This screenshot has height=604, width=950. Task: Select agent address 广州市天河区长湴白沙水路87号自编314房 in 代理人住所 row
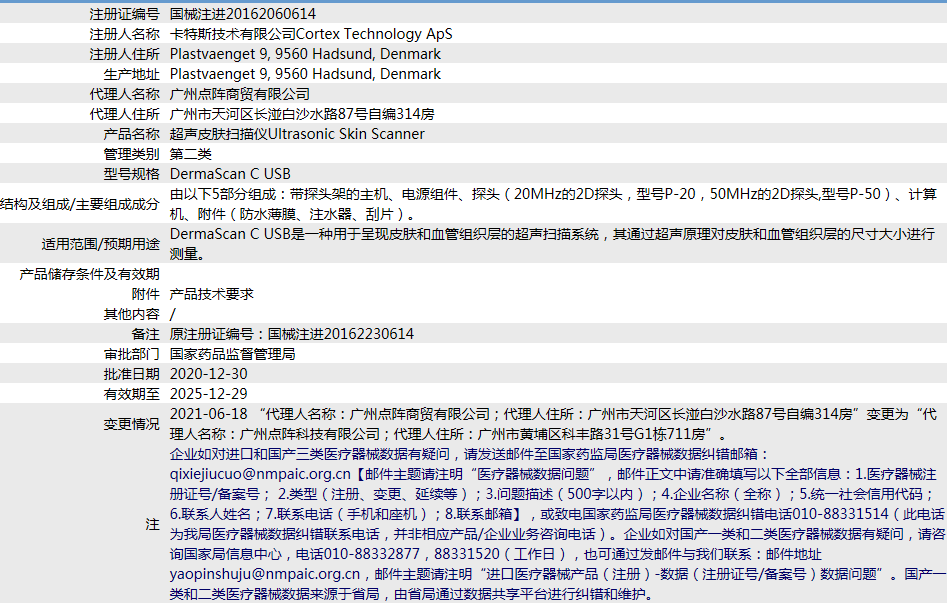[302, 114]
